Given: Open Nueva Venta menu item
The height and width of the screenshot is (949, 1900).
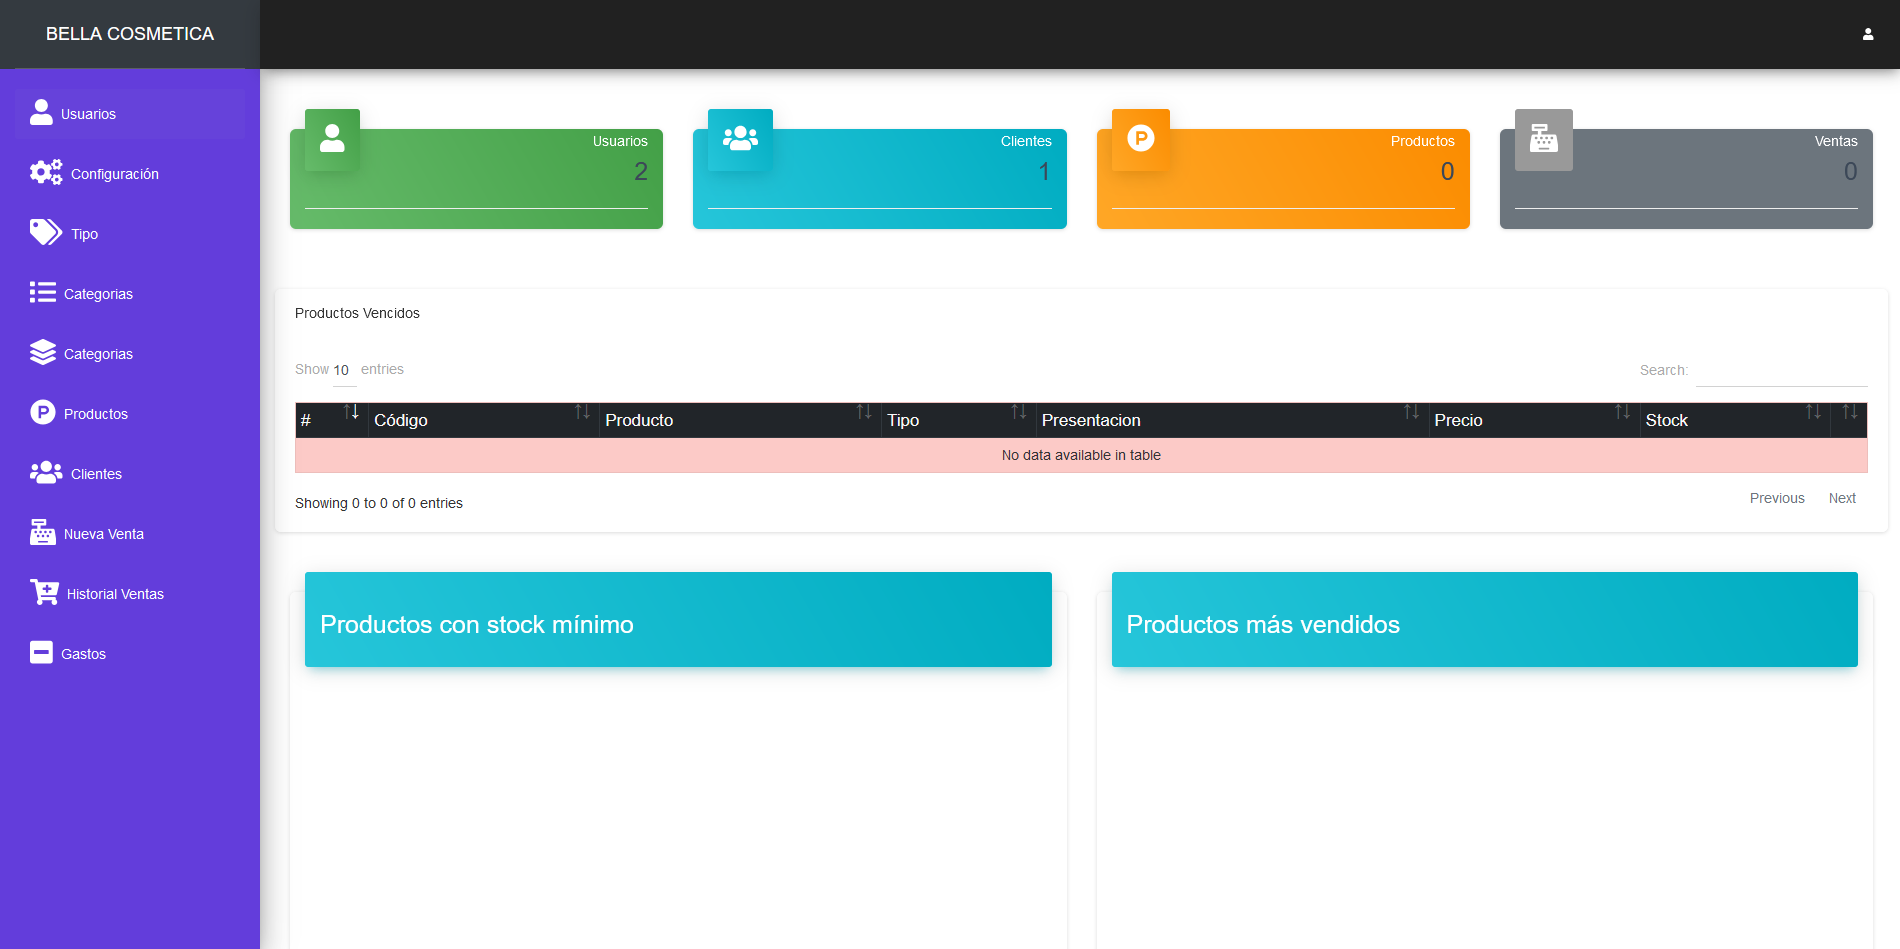Looking at the screenshot, I should 130,534.
